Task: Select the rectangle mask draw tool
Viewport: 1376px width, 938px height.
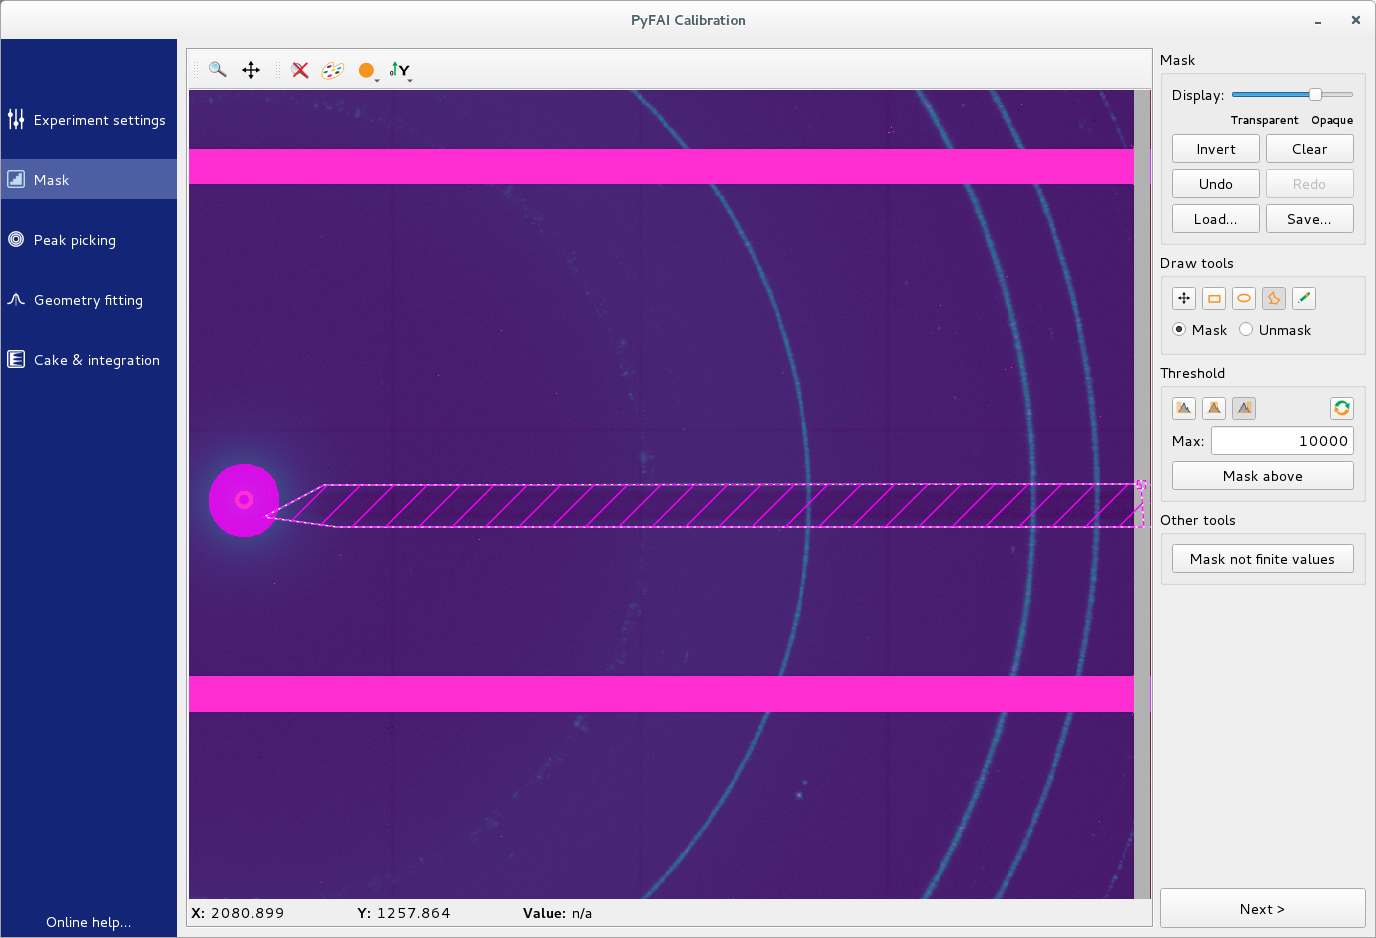Action: (1214, 298)
